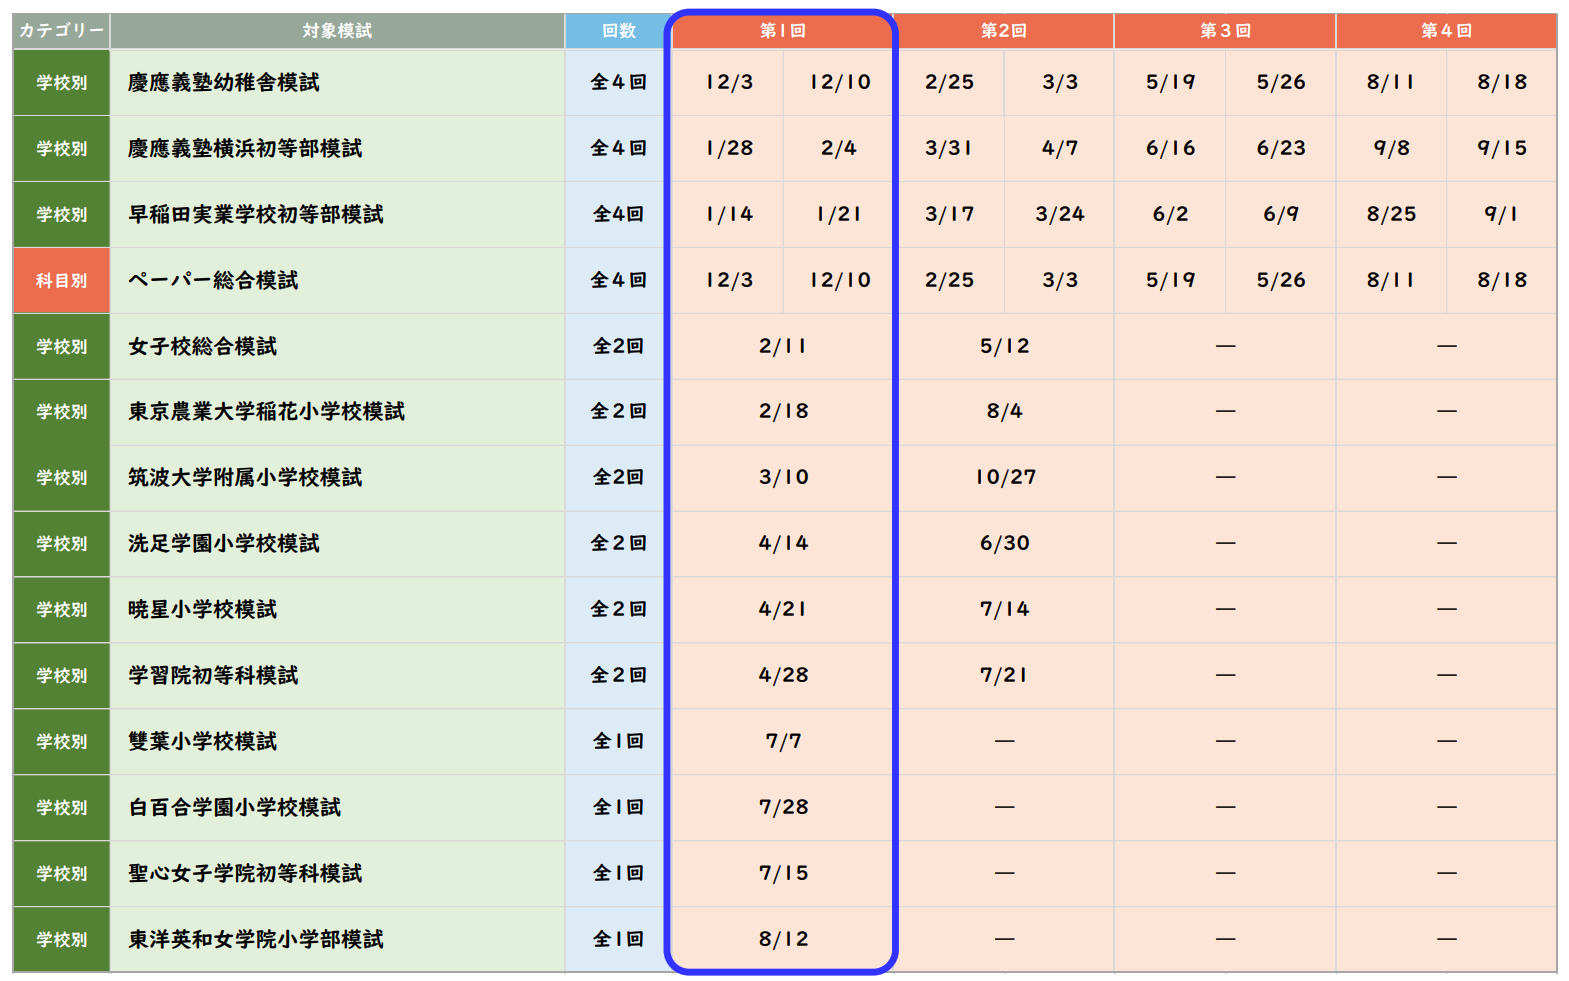Select date 8/12 for 東洋英和女学院 row

tap(783, 940)
